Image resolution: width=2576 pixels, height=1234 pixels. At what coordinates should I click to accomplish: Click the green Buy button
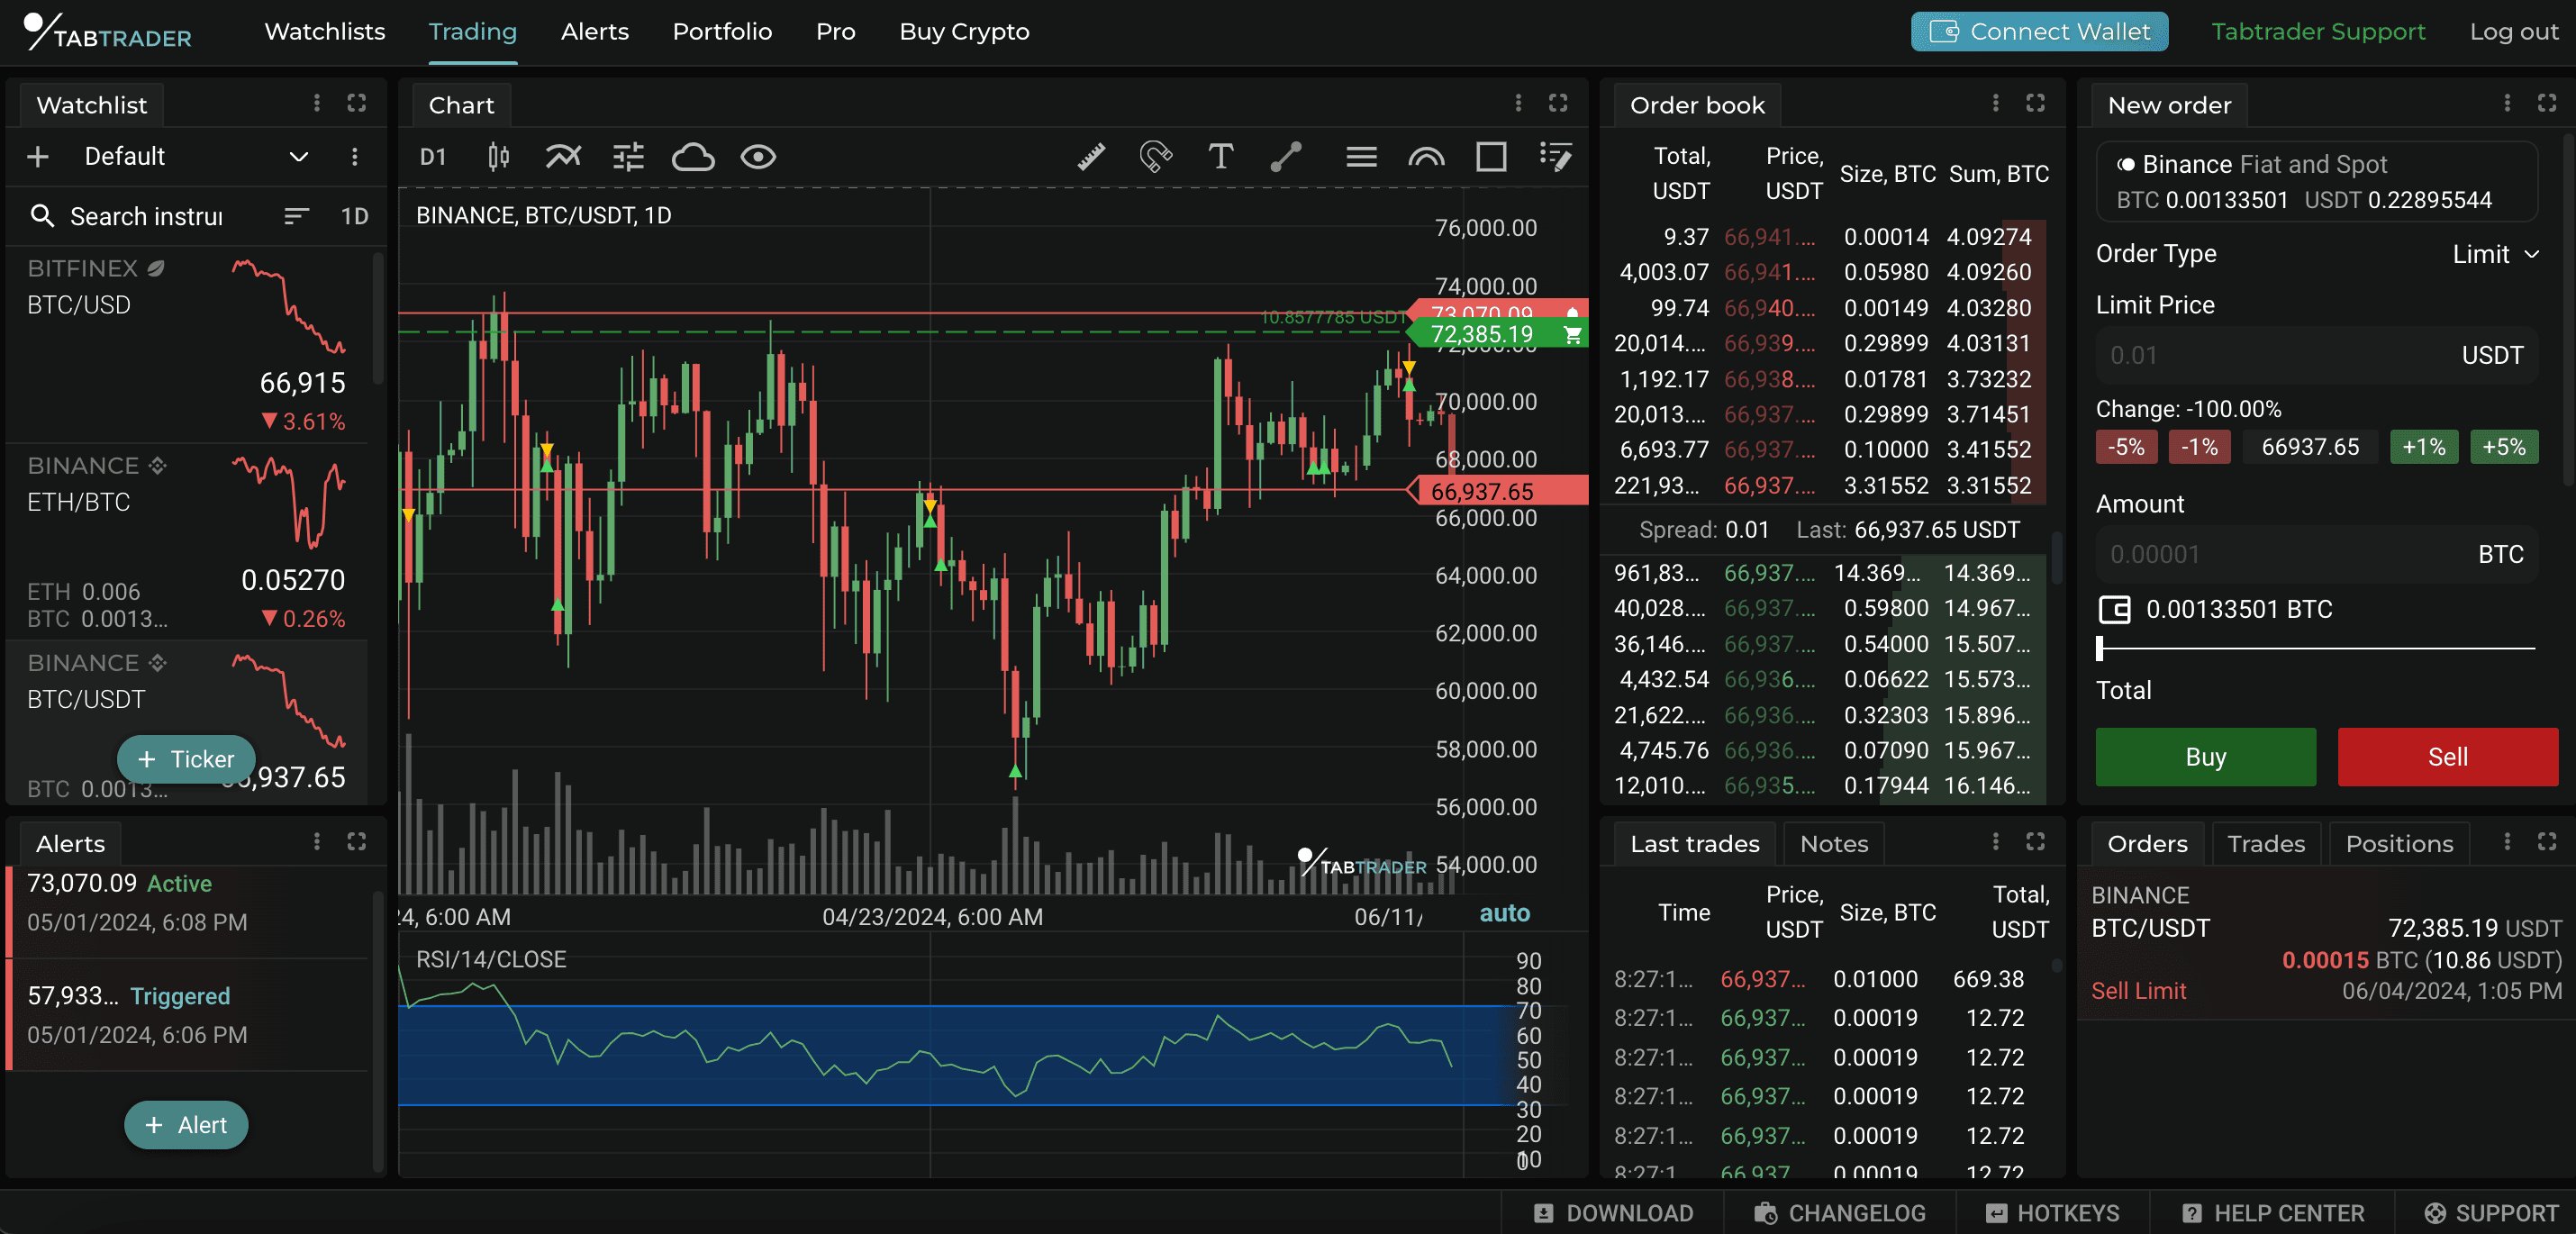click(2205, 757)
